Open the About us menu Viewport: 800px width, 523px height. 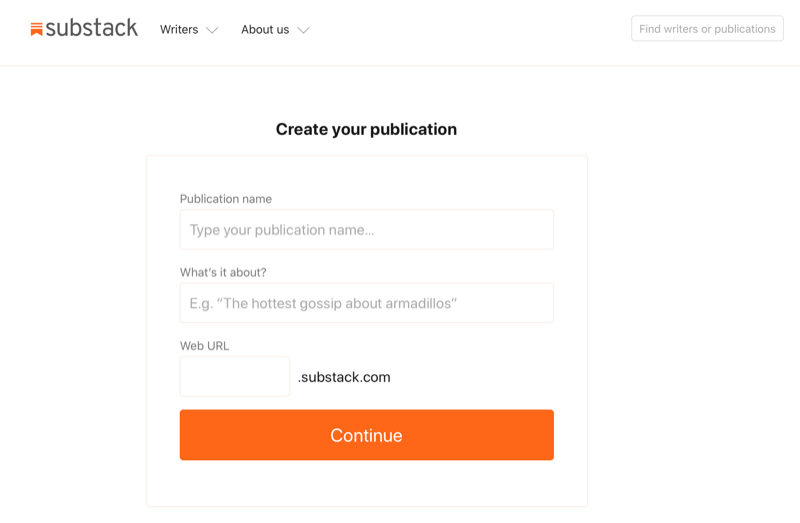[265, 30]
